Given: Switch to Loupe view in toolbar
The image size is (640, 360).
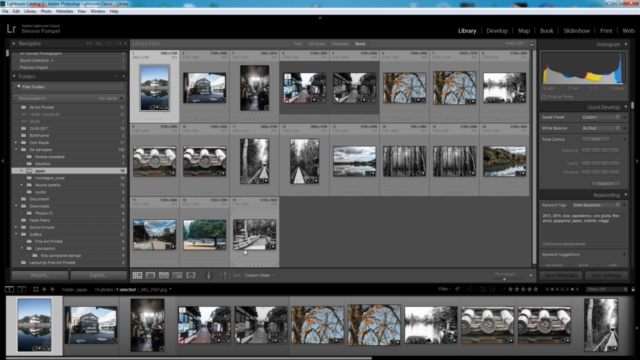Looking at the screenshot, I should [x=150, y=276].
